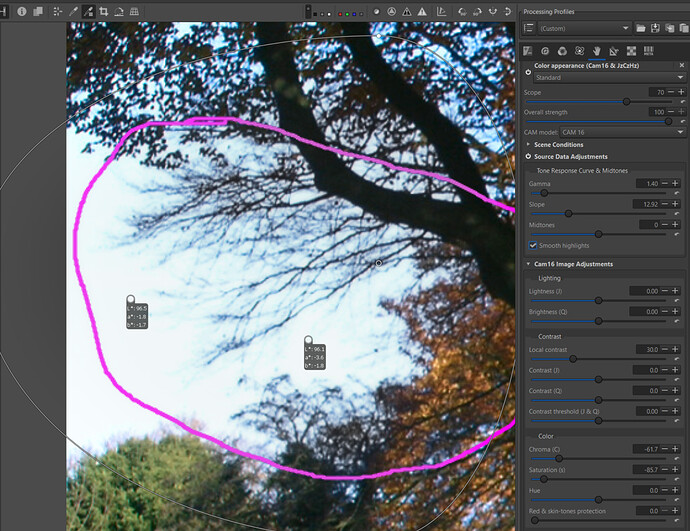Select the perspective correction tool

point(134,11)
